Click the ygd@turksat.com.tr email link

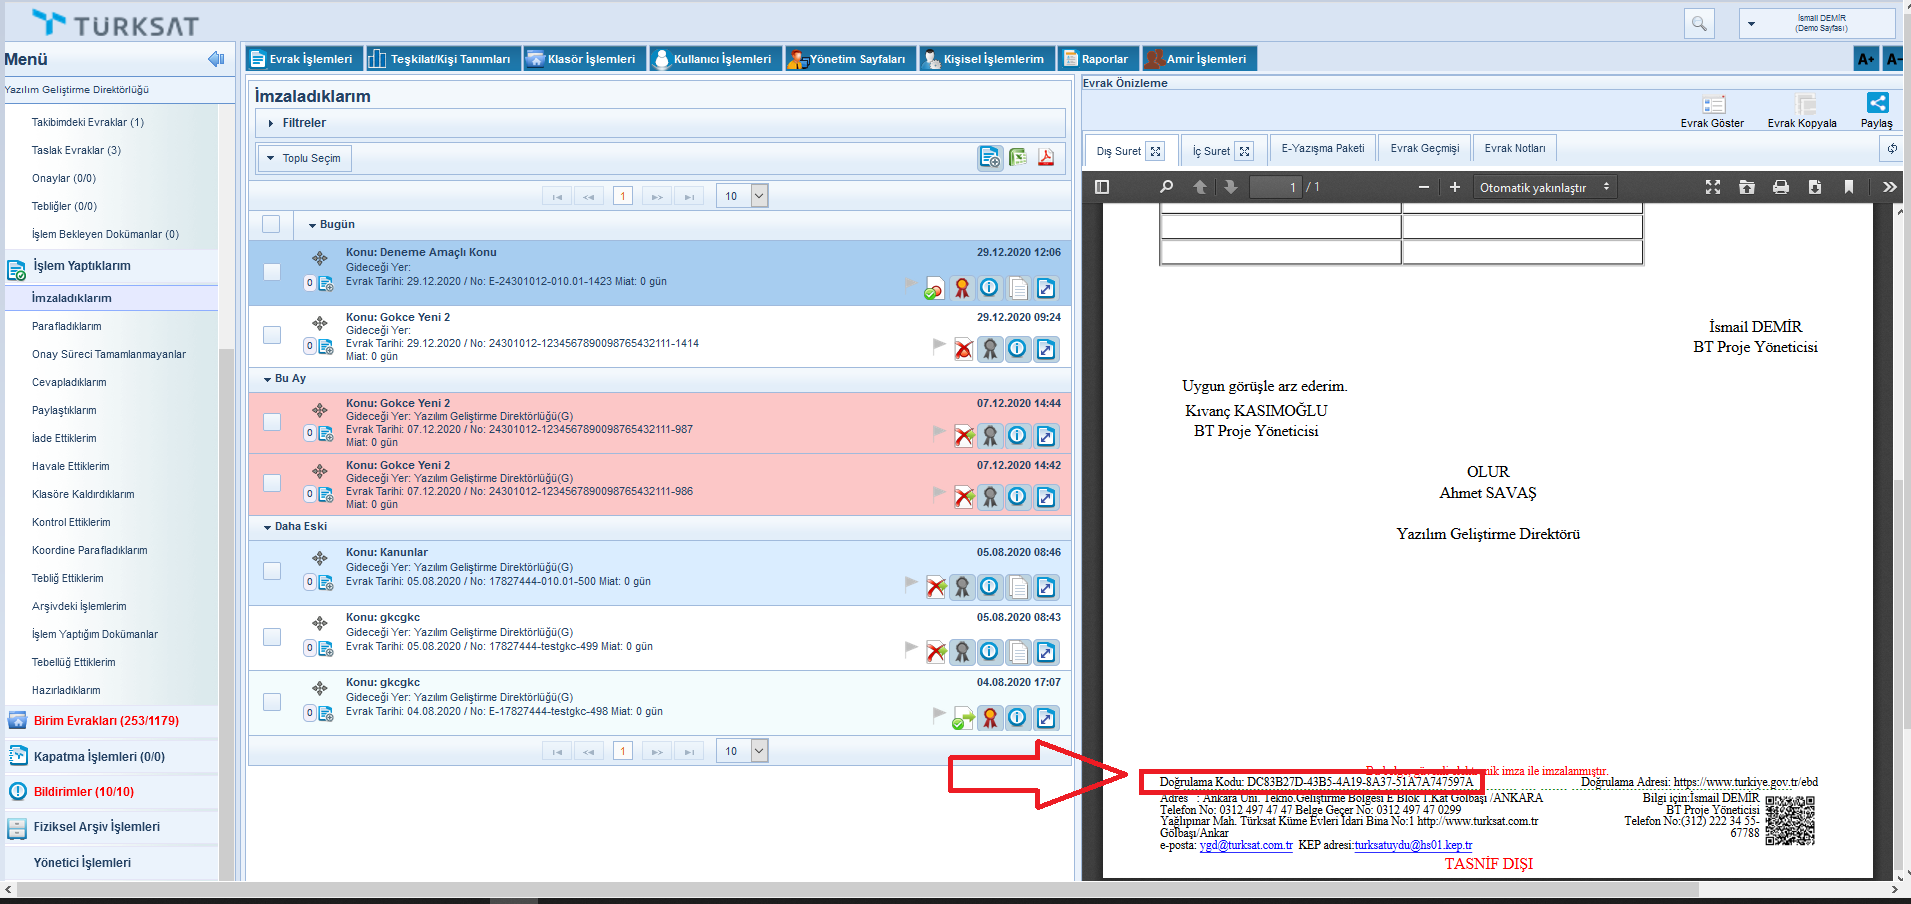[1245, 845]
